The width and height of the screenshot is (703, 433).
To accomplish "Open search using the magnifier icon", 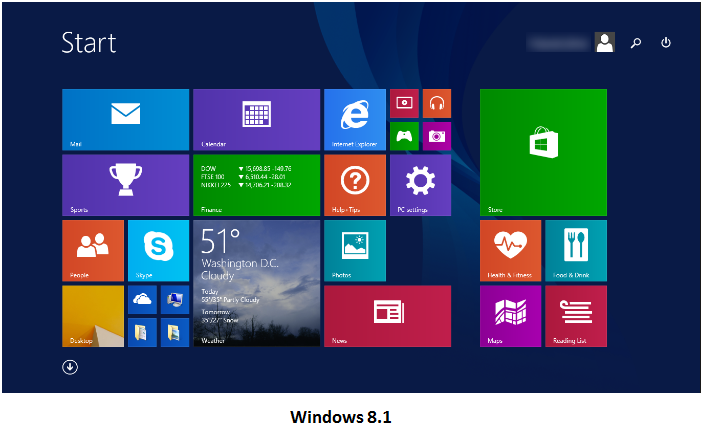I will tap(636, 43).
